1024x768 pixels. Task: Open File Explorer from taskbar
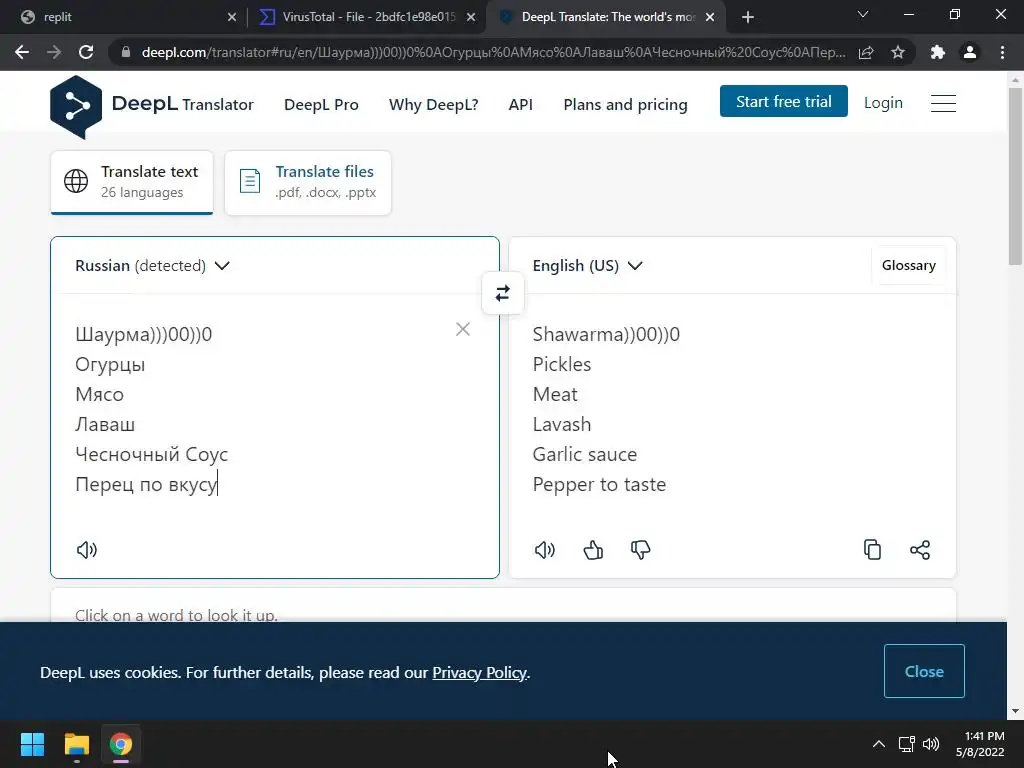(x=76, y=744)
